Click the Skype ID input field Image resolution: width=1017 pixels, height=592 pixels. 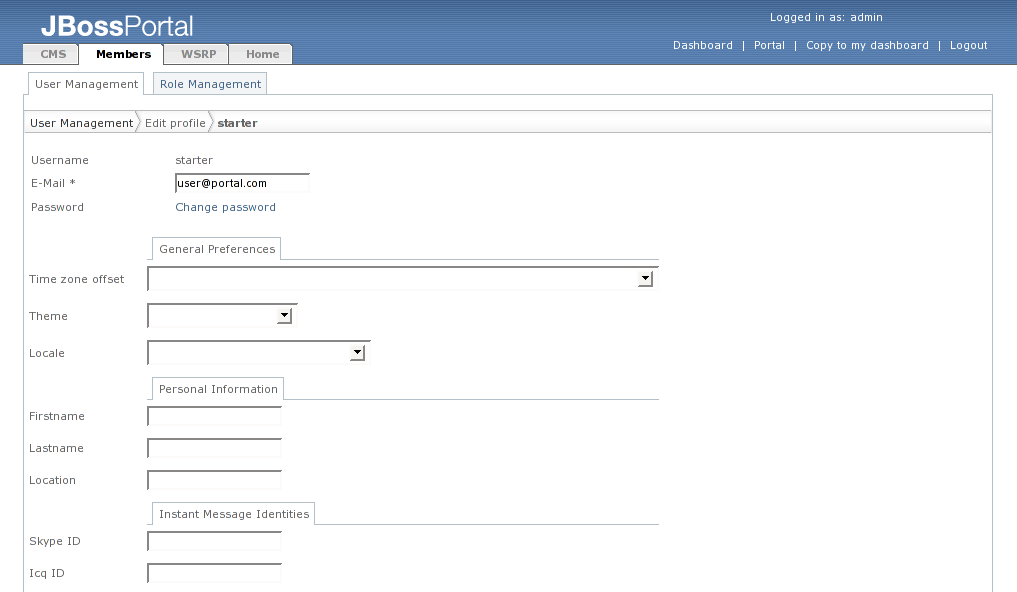point(215,542)
